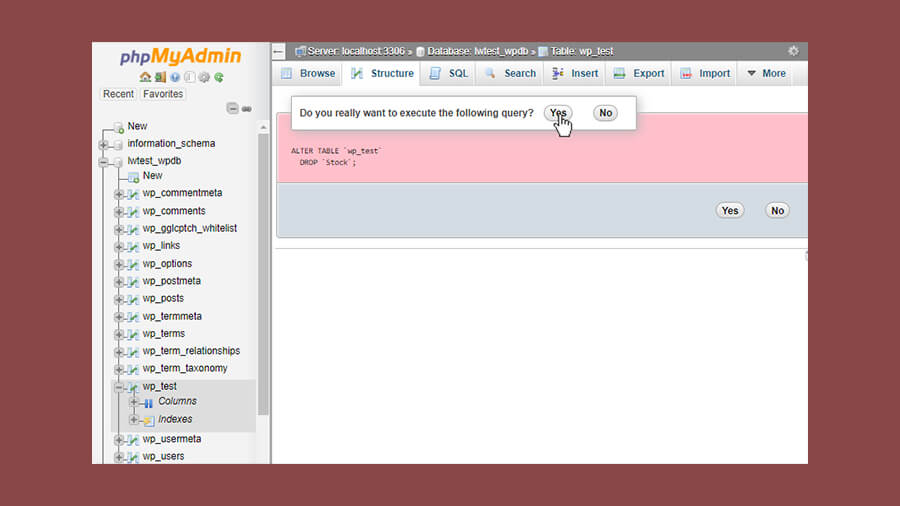This screenshot has width=900, height=506.
Task: Click the page settings gear in top-right corner
Action: pos(793,51)
